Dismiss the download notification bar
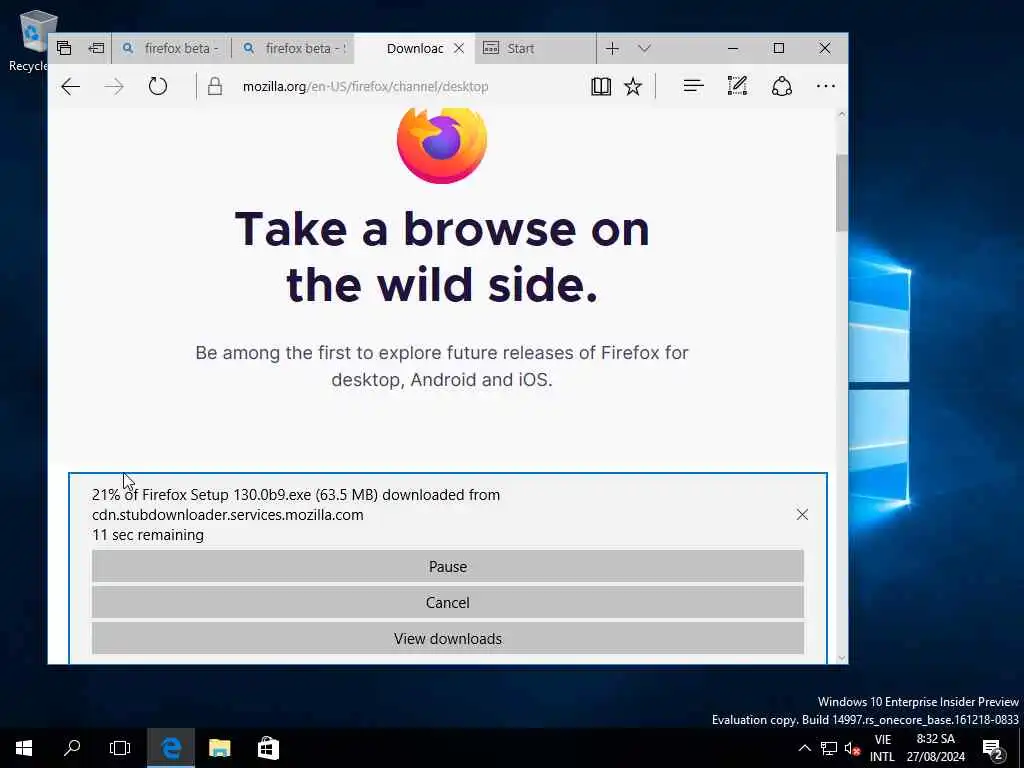The height and width of the screenshot is (768, 1024). click(802, 515)
